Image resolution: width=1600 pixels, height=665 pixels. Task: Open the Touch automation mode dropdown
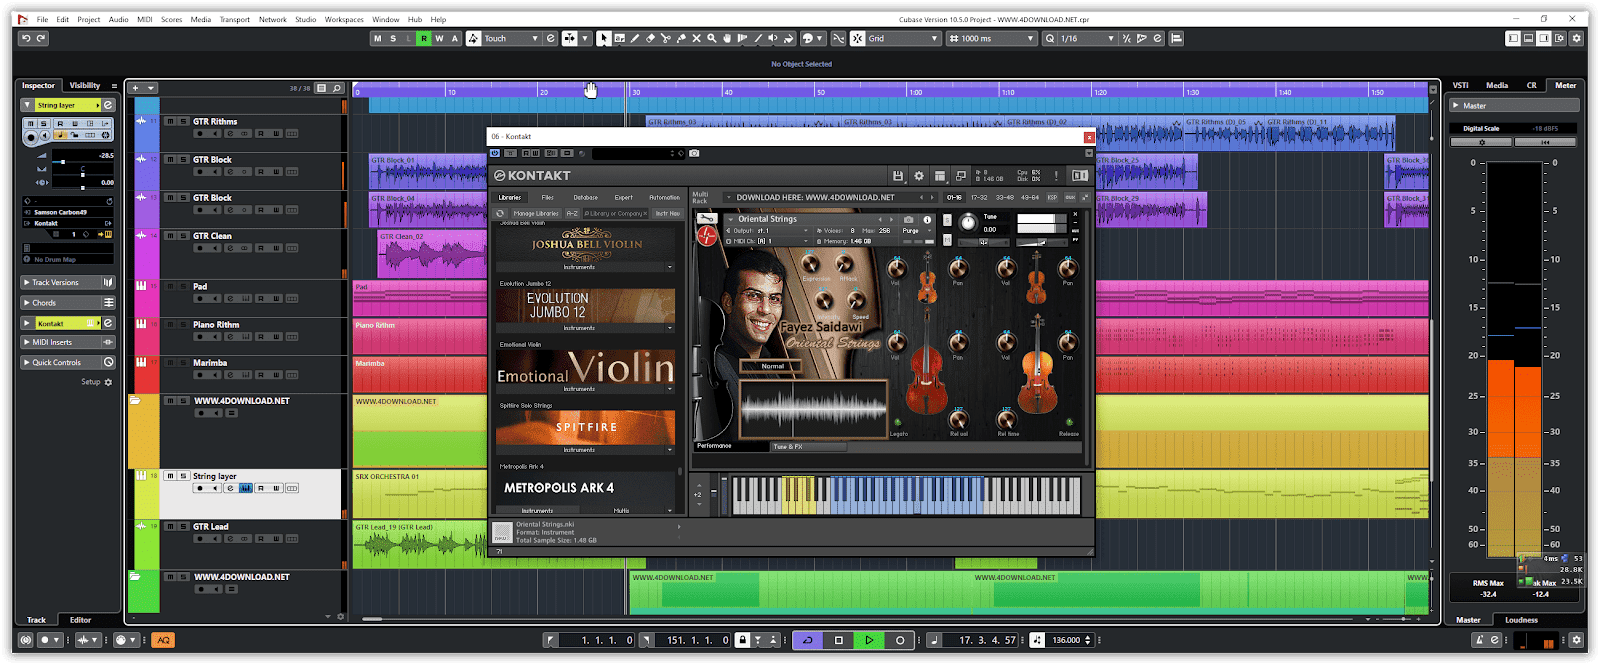click(x=512, y=38)
